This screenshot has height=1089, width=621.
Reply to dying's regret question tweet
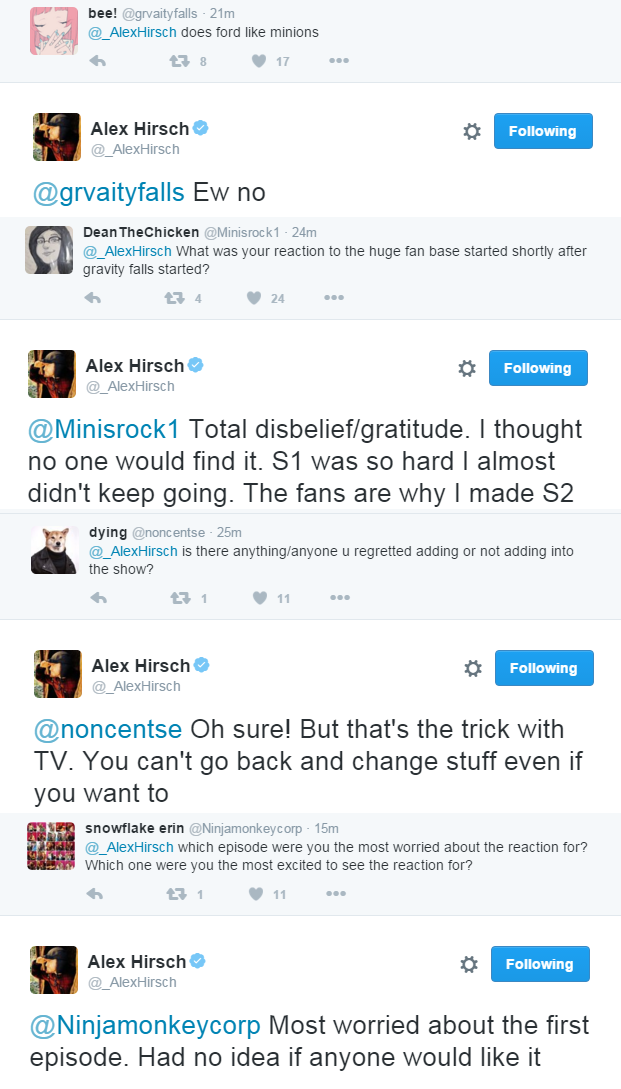click(x=97, y=598)
